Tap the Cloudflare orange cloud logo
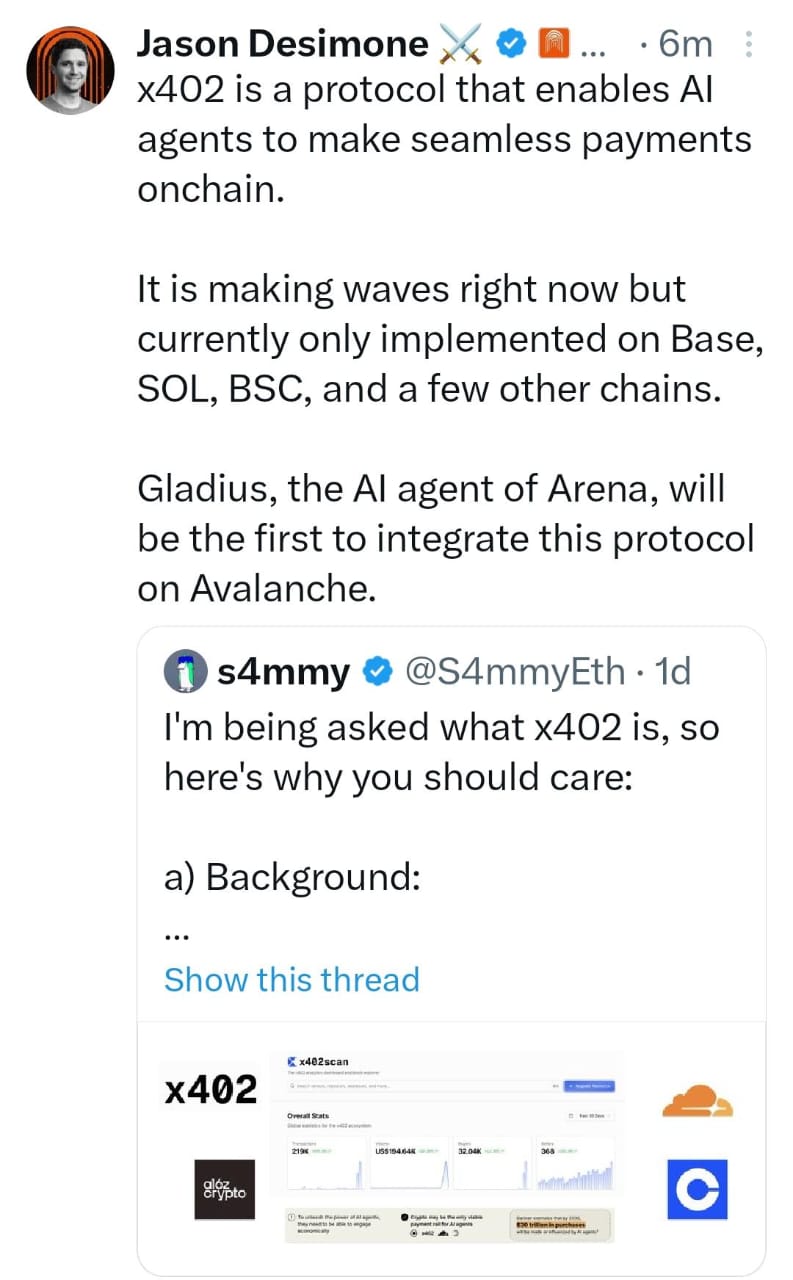Viewport: 793px width, 1280px height. click(698, 1100)
